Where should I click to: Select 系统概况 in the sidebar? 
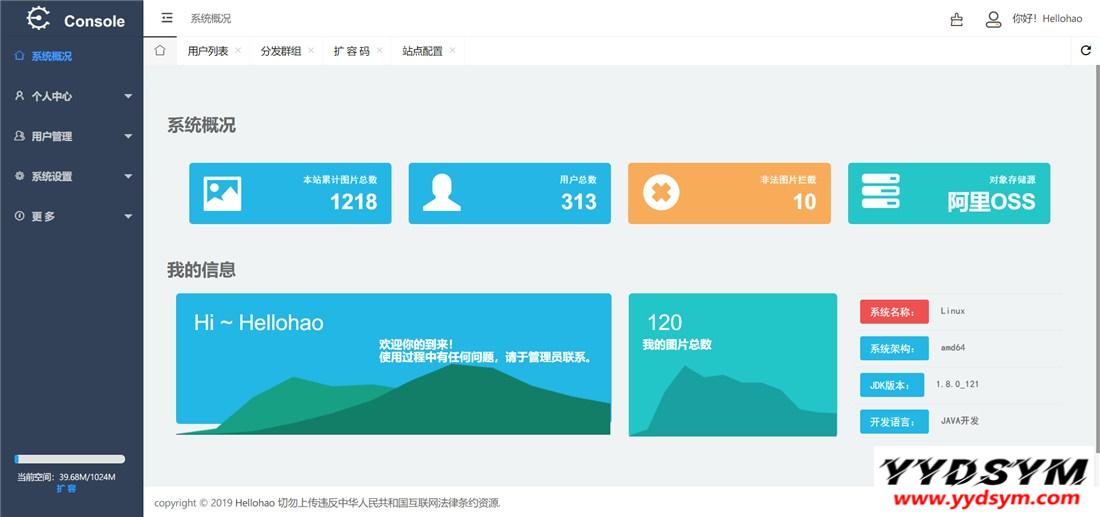[51, 57]
